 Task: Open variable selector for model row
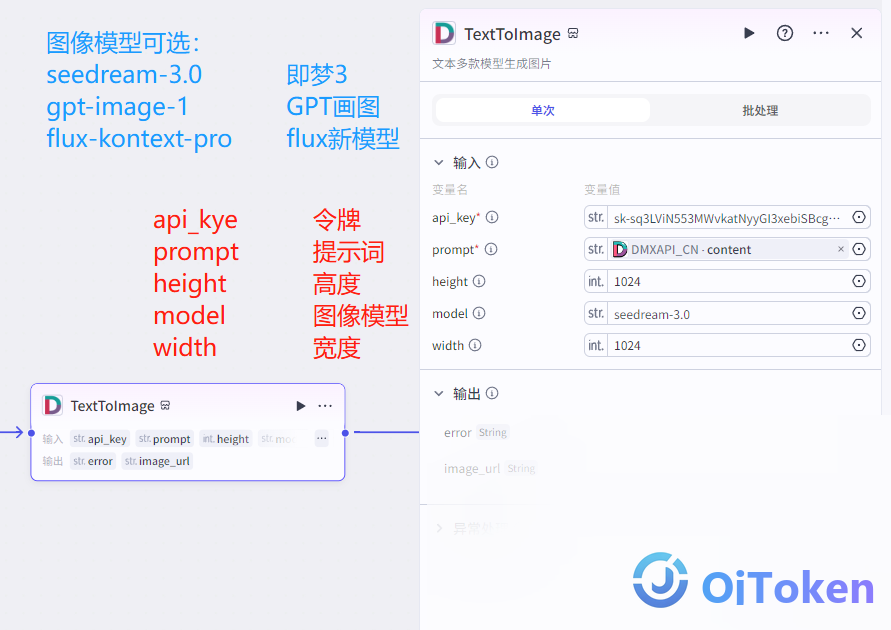pos(859,313)
